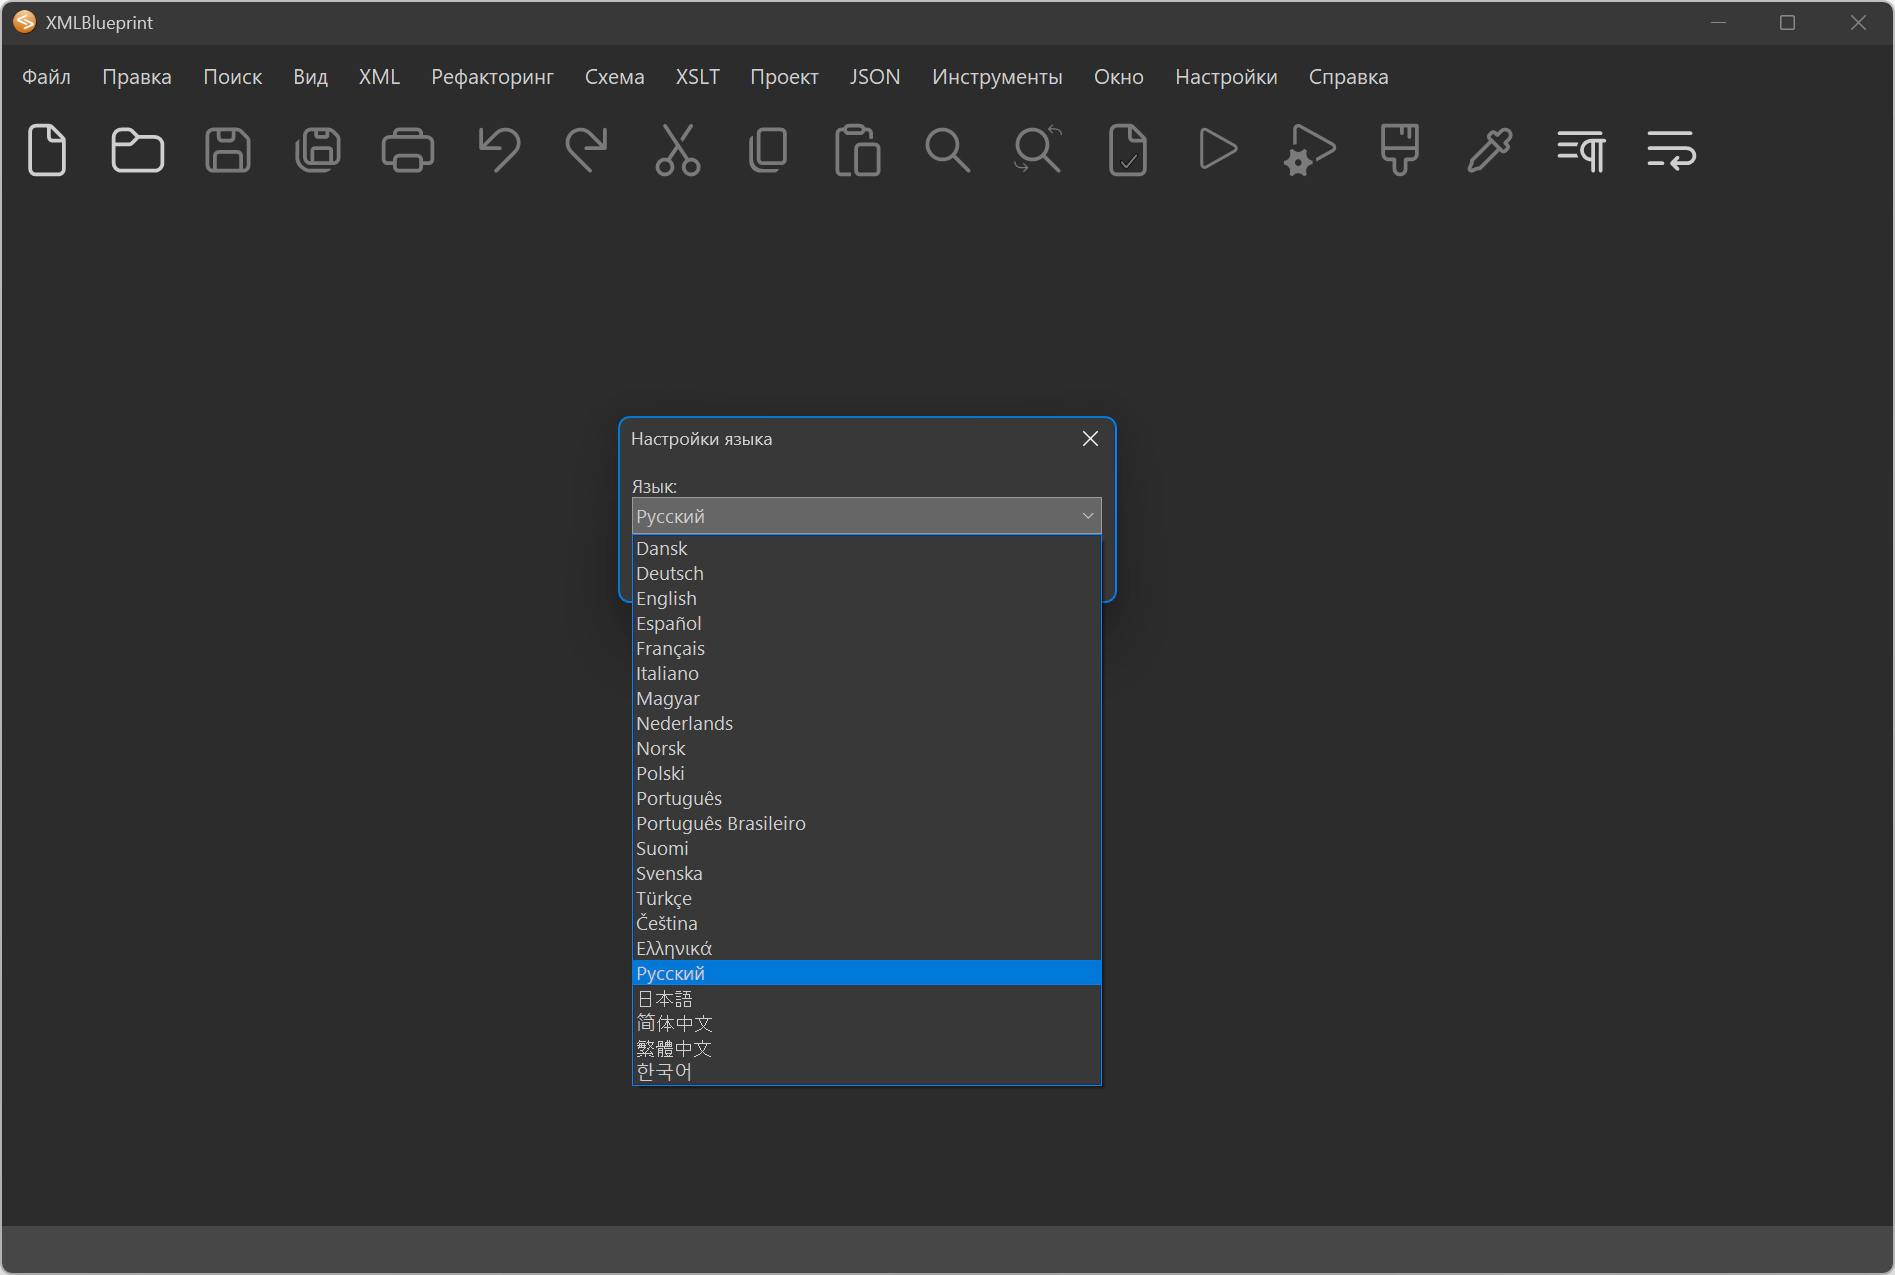
Task: Open the Схема menu
Action: (614, 77)
